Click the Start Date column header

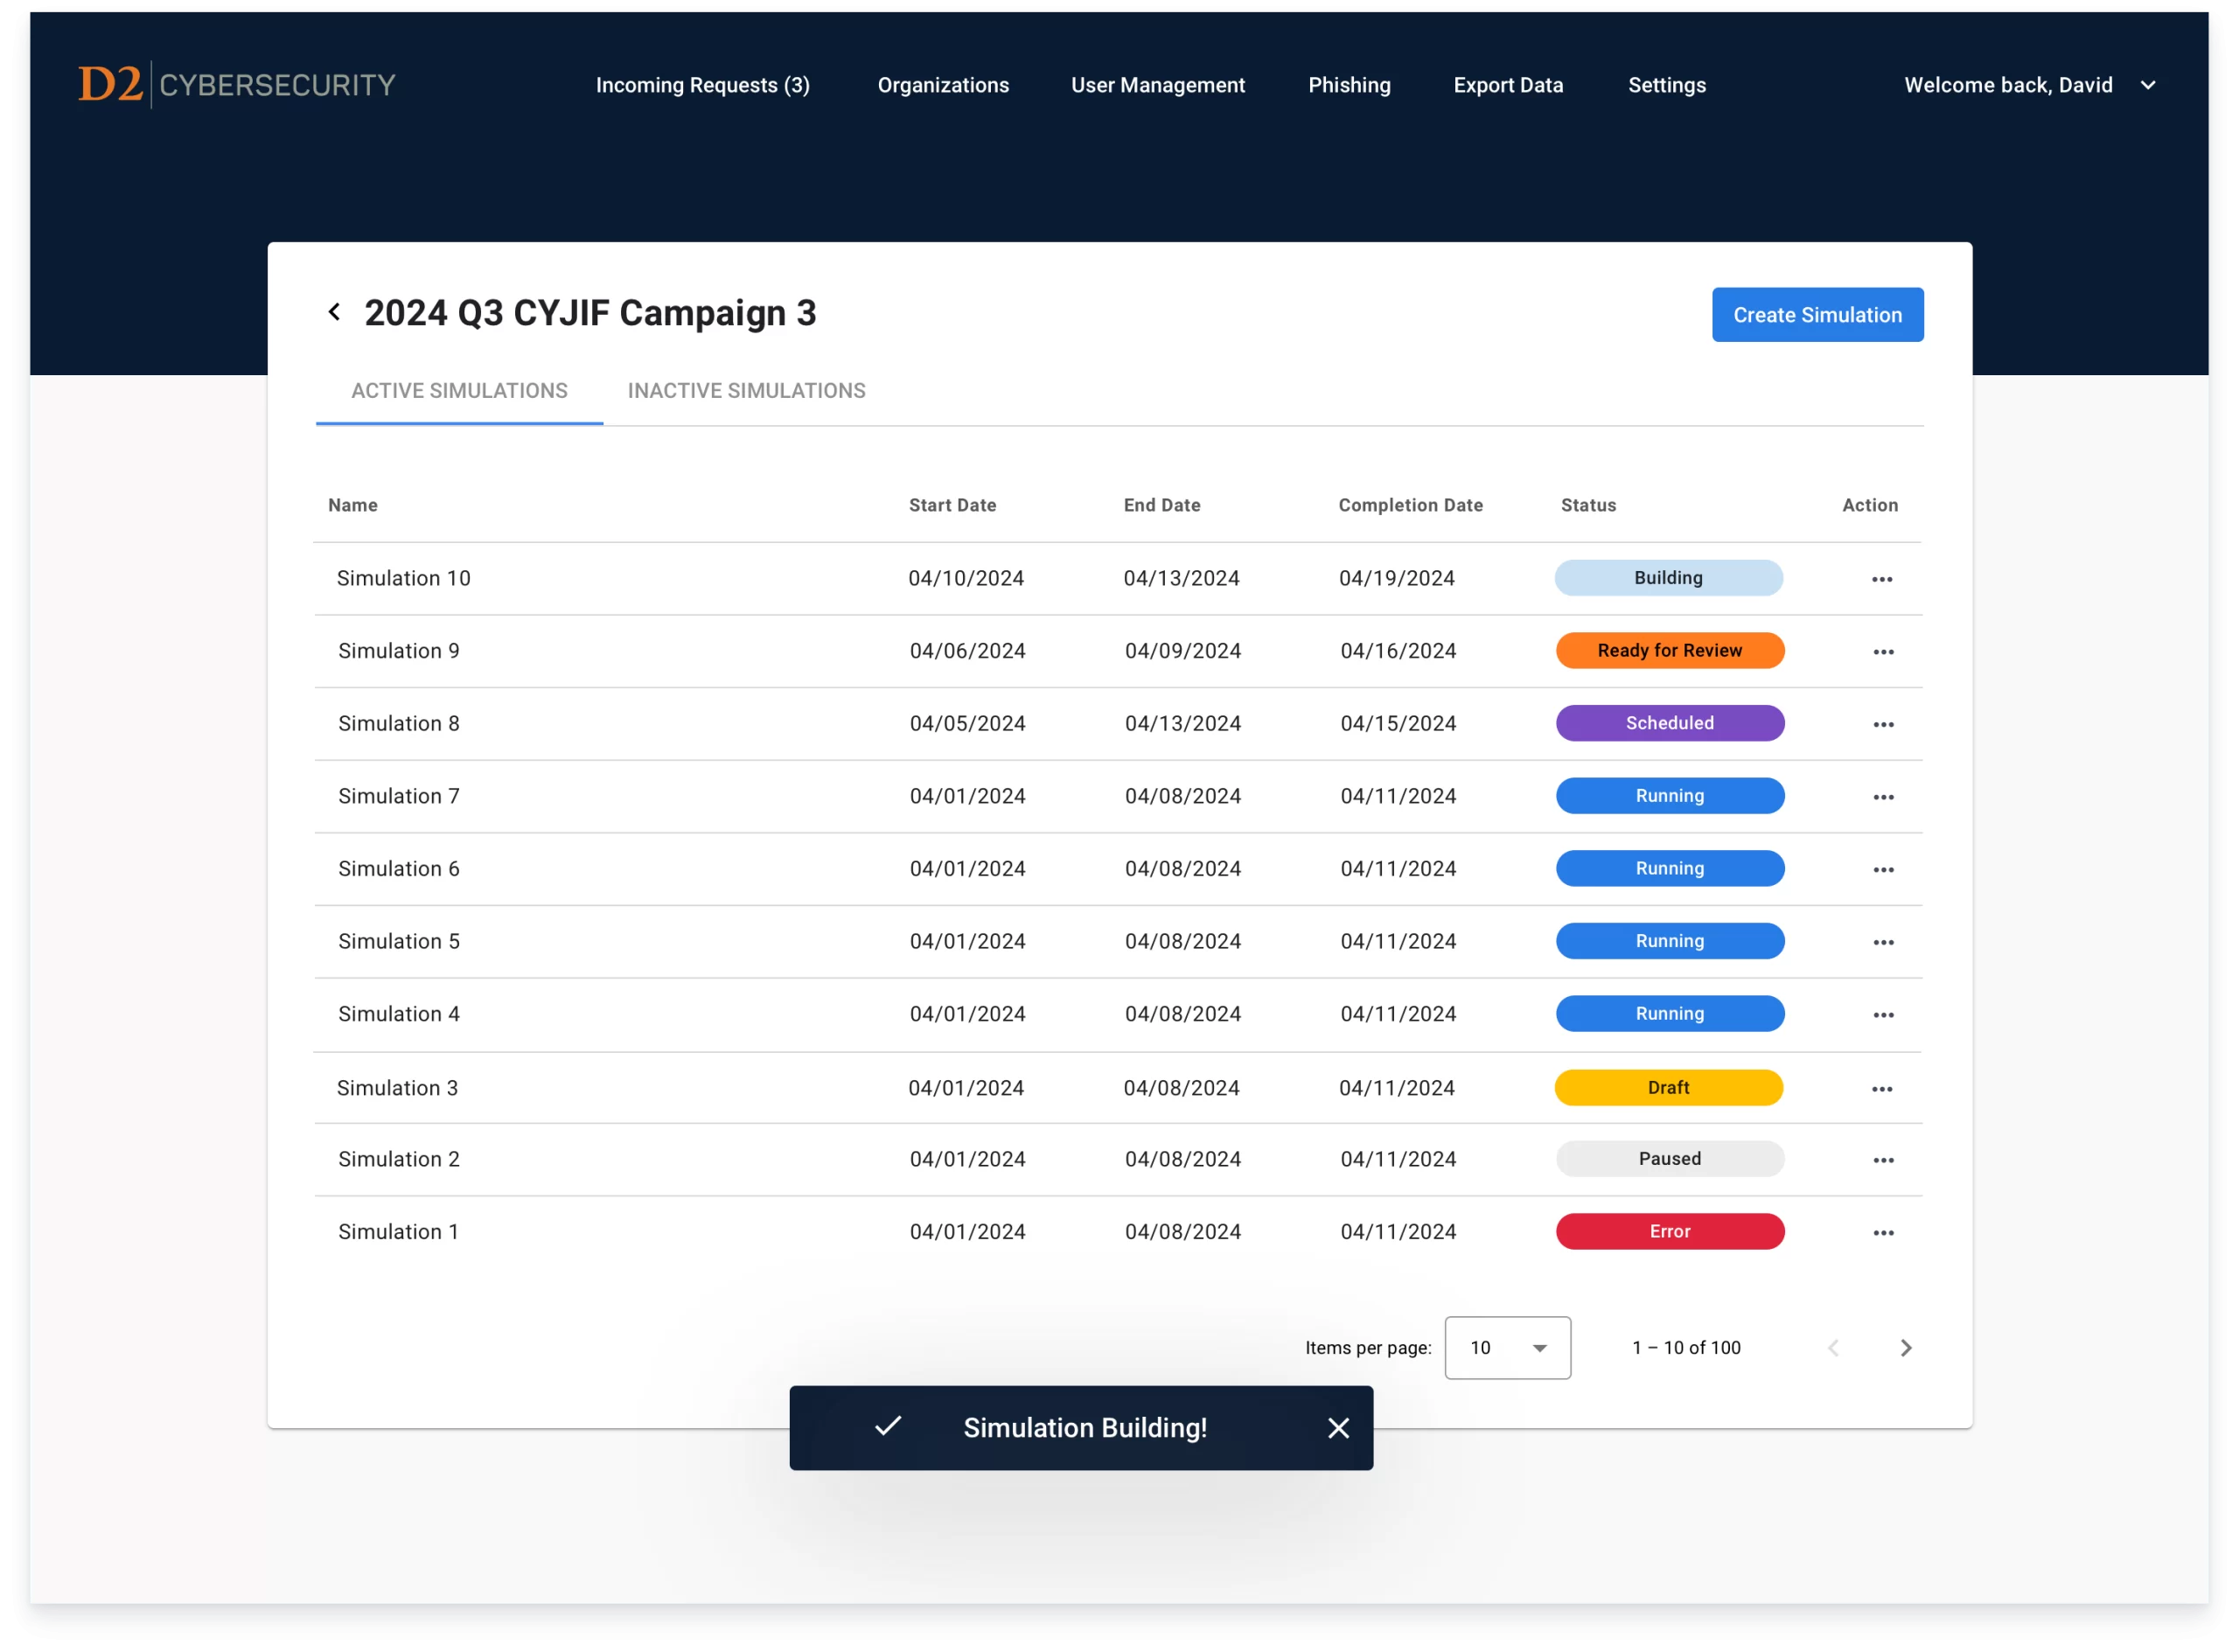click(x=952, y=505)
